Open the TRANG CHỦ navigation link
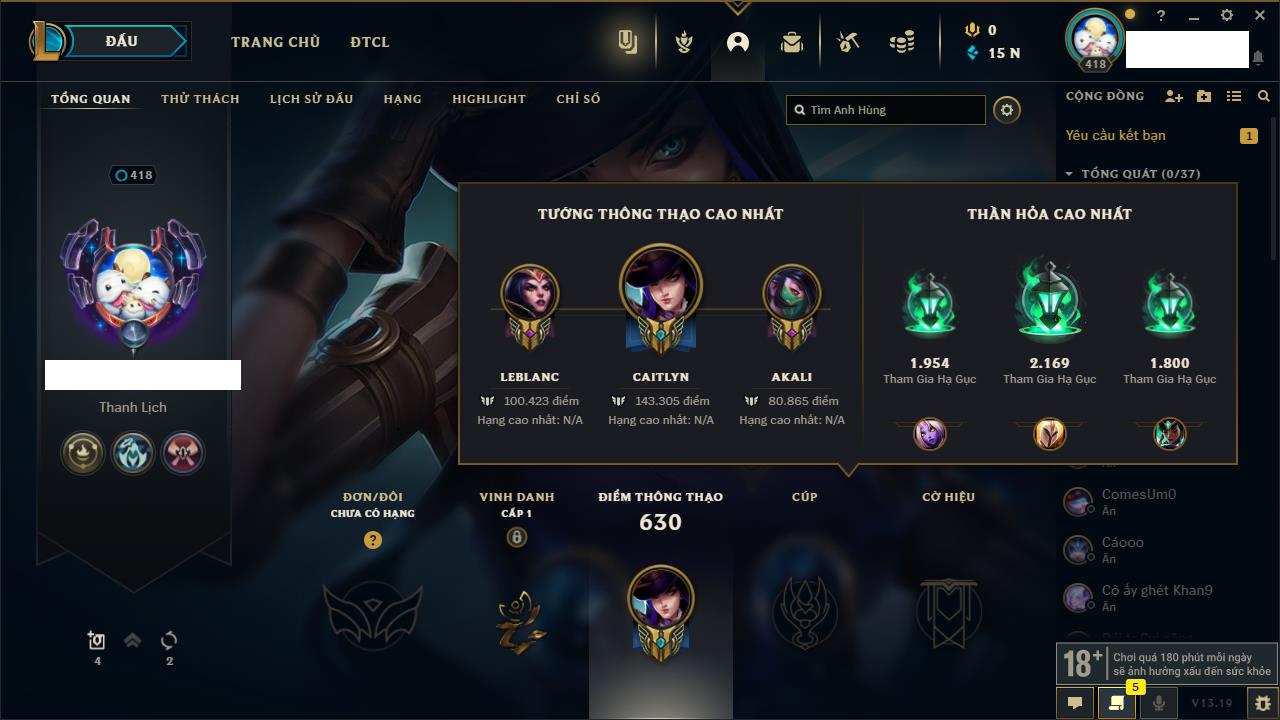The height and width of the screenshot is (720, 1280). tap(275, 42)
